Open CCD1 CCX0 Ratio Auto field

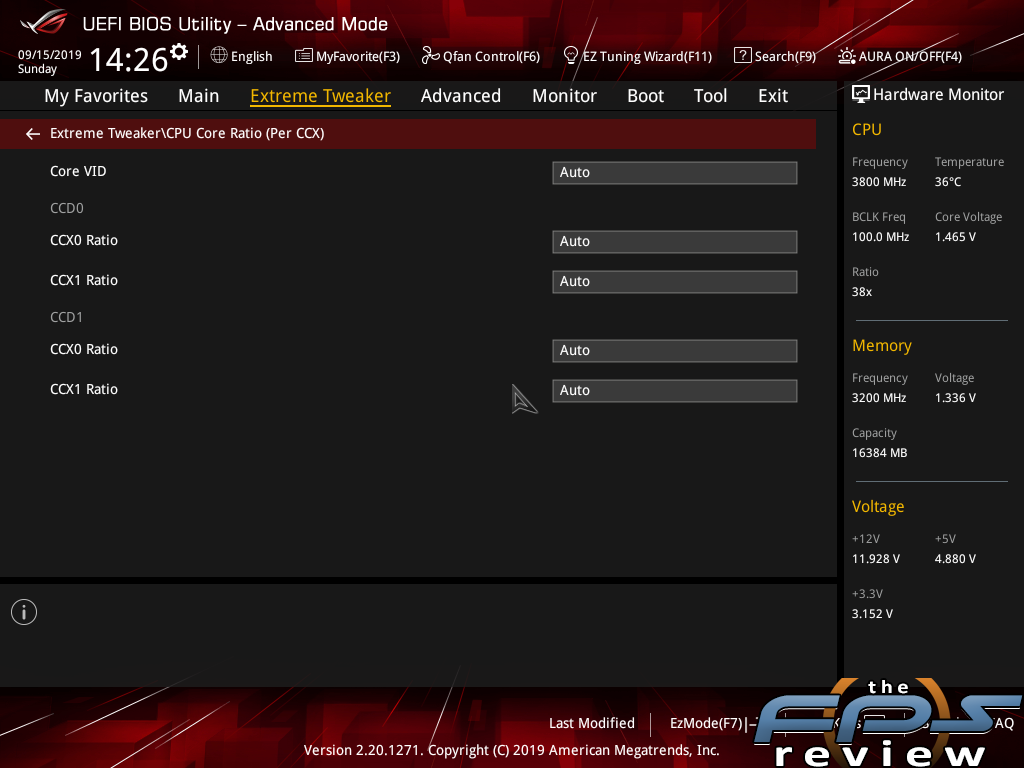tap(675, 351)
